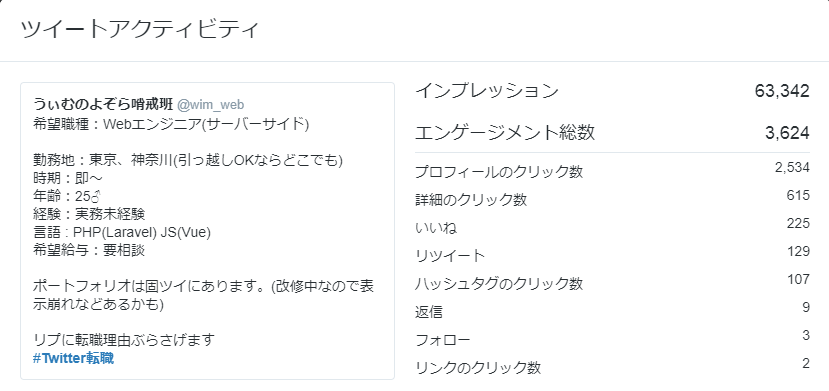Click the いいね metric row
This screenshot has height=391, width=829.
(x=612, y=227)
